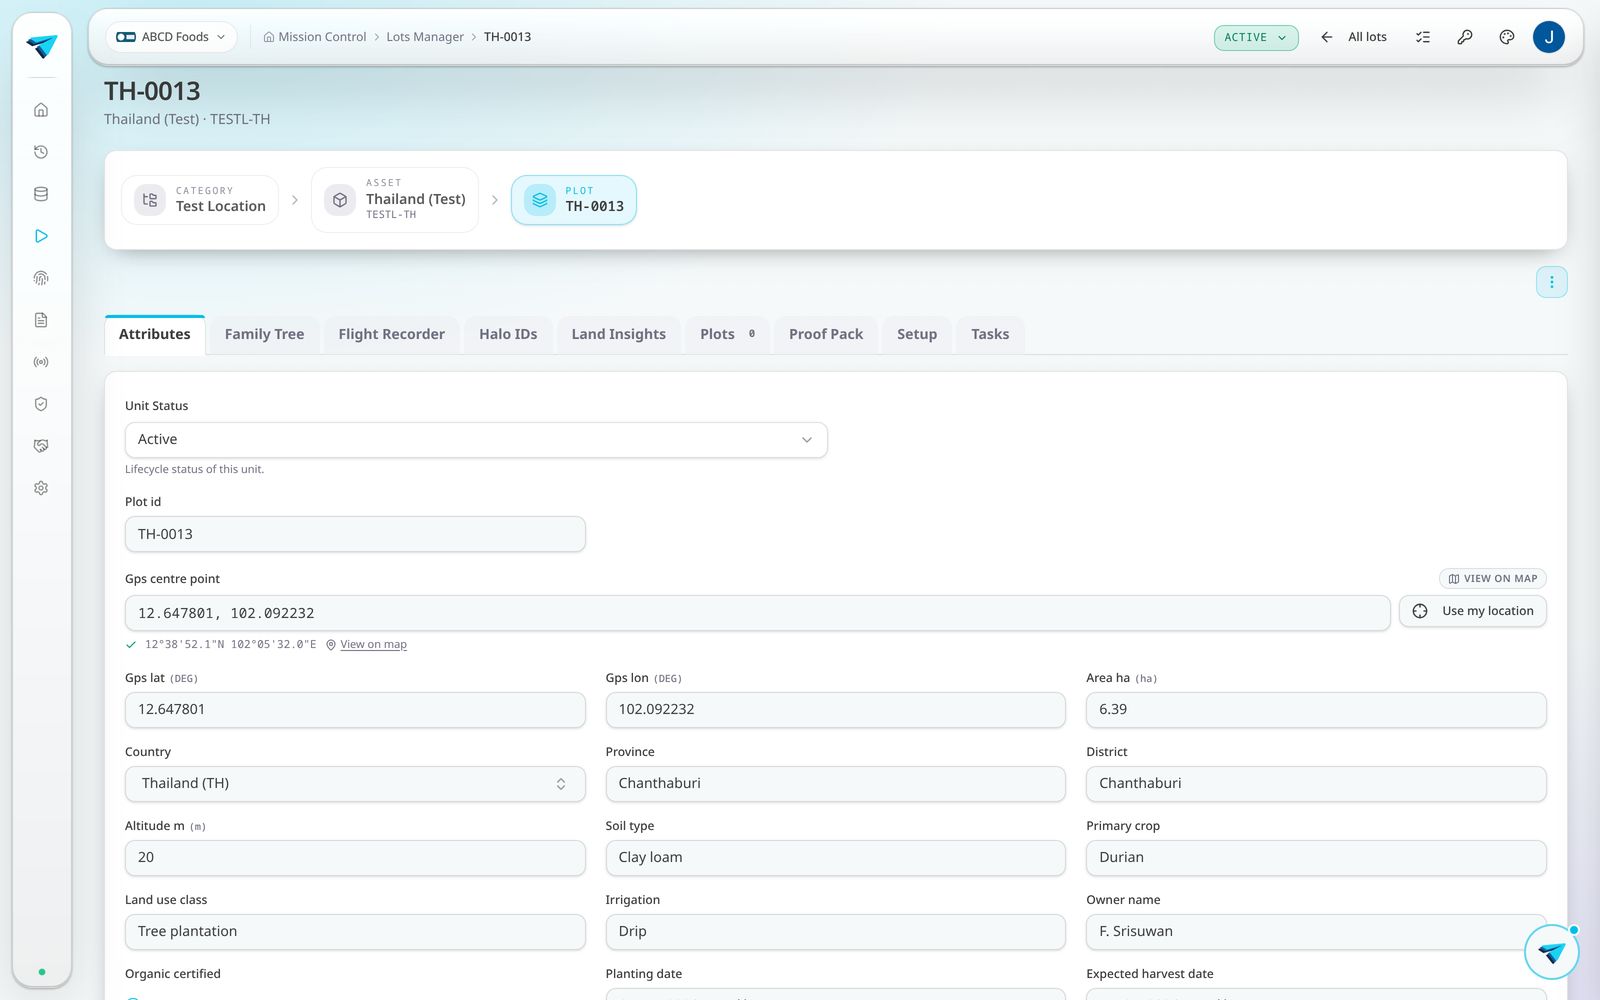Click the crosshair icon in Use my location
The width and height of the screenshot is (1600, 1000).
click(x=1420, y=611)
